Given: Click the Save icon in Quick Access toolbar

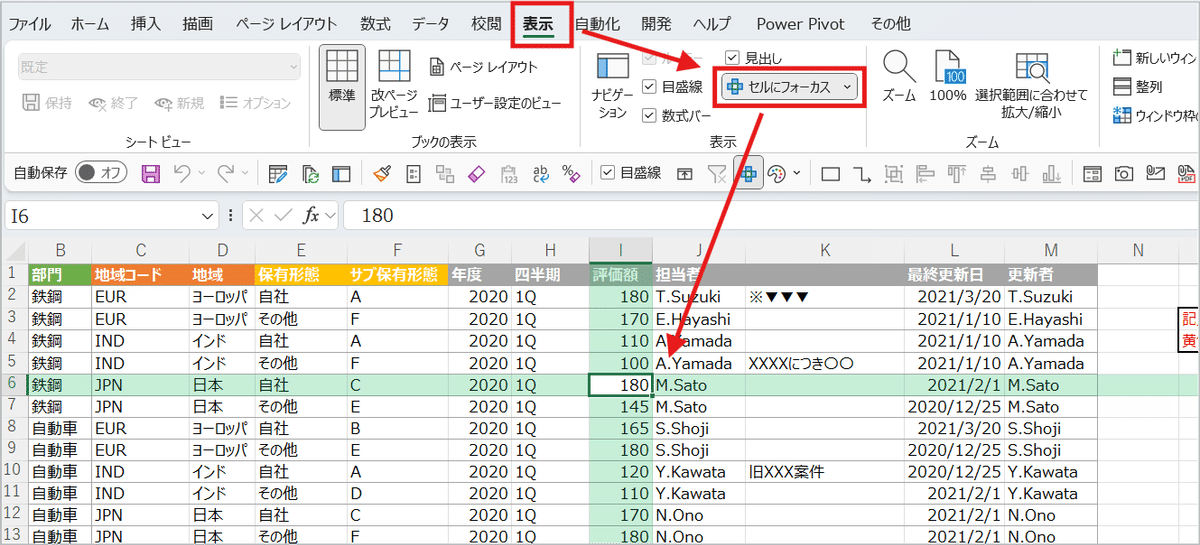Looking at the screenshot, I should (151, 173).
